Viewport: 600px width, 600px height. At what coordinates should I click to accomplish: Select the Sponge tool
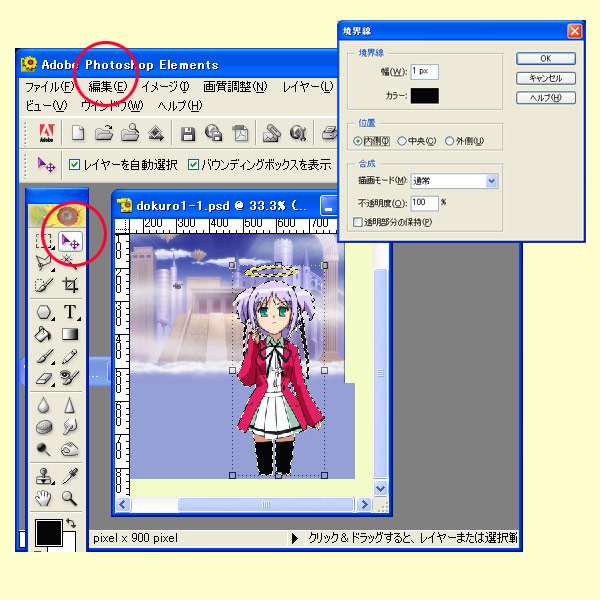point(44,427)
